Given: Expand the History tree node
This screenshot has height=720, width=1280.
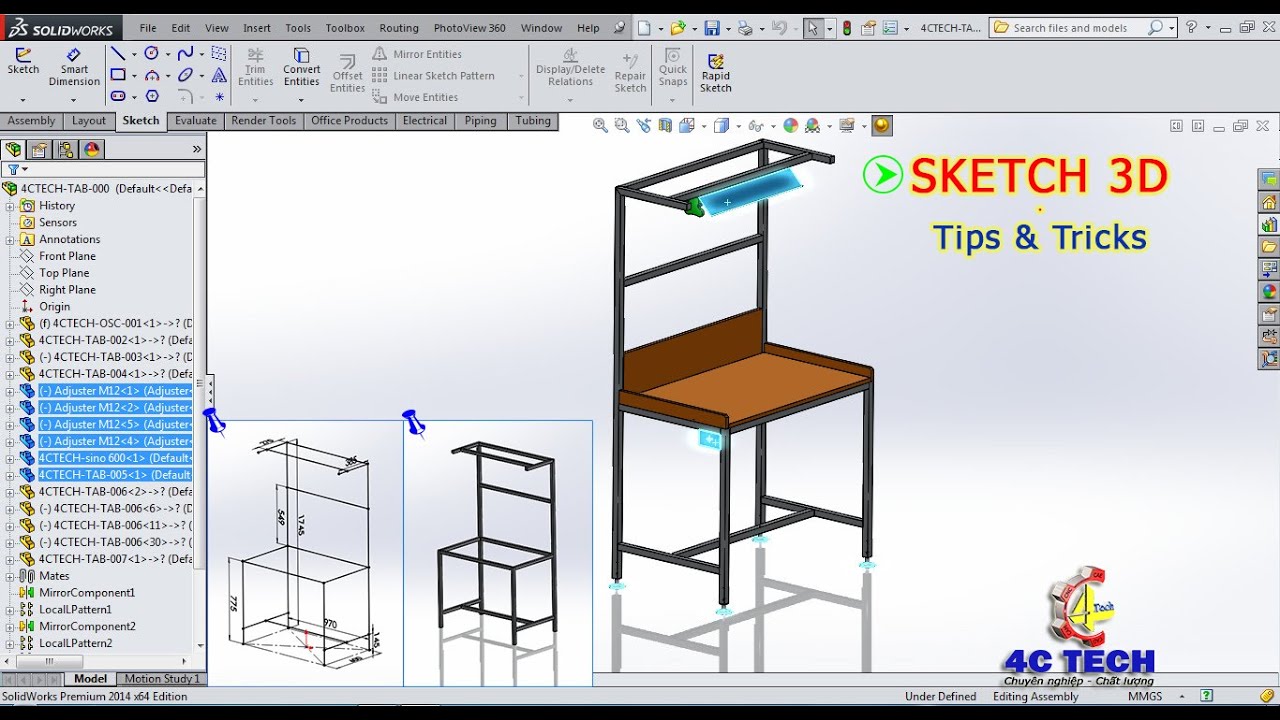Looking at the screenshot, I should pos(10,206).
